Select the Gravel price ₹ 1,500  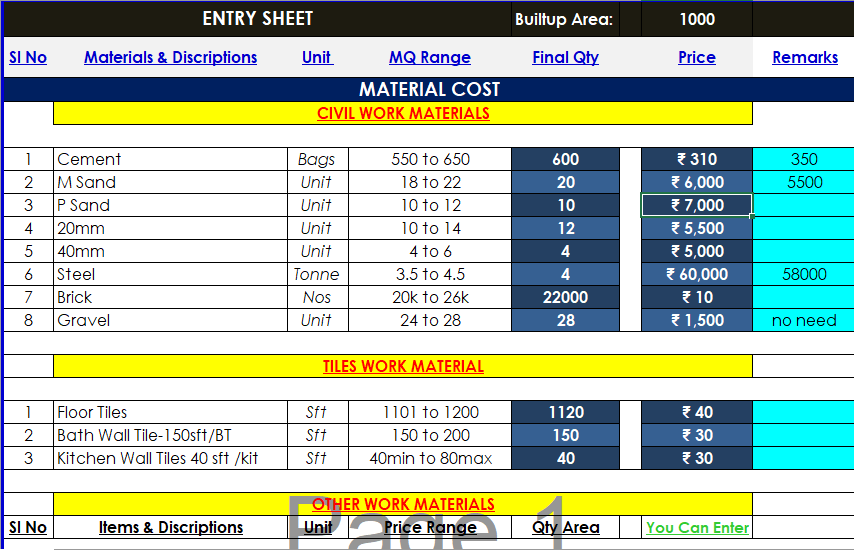697,320
